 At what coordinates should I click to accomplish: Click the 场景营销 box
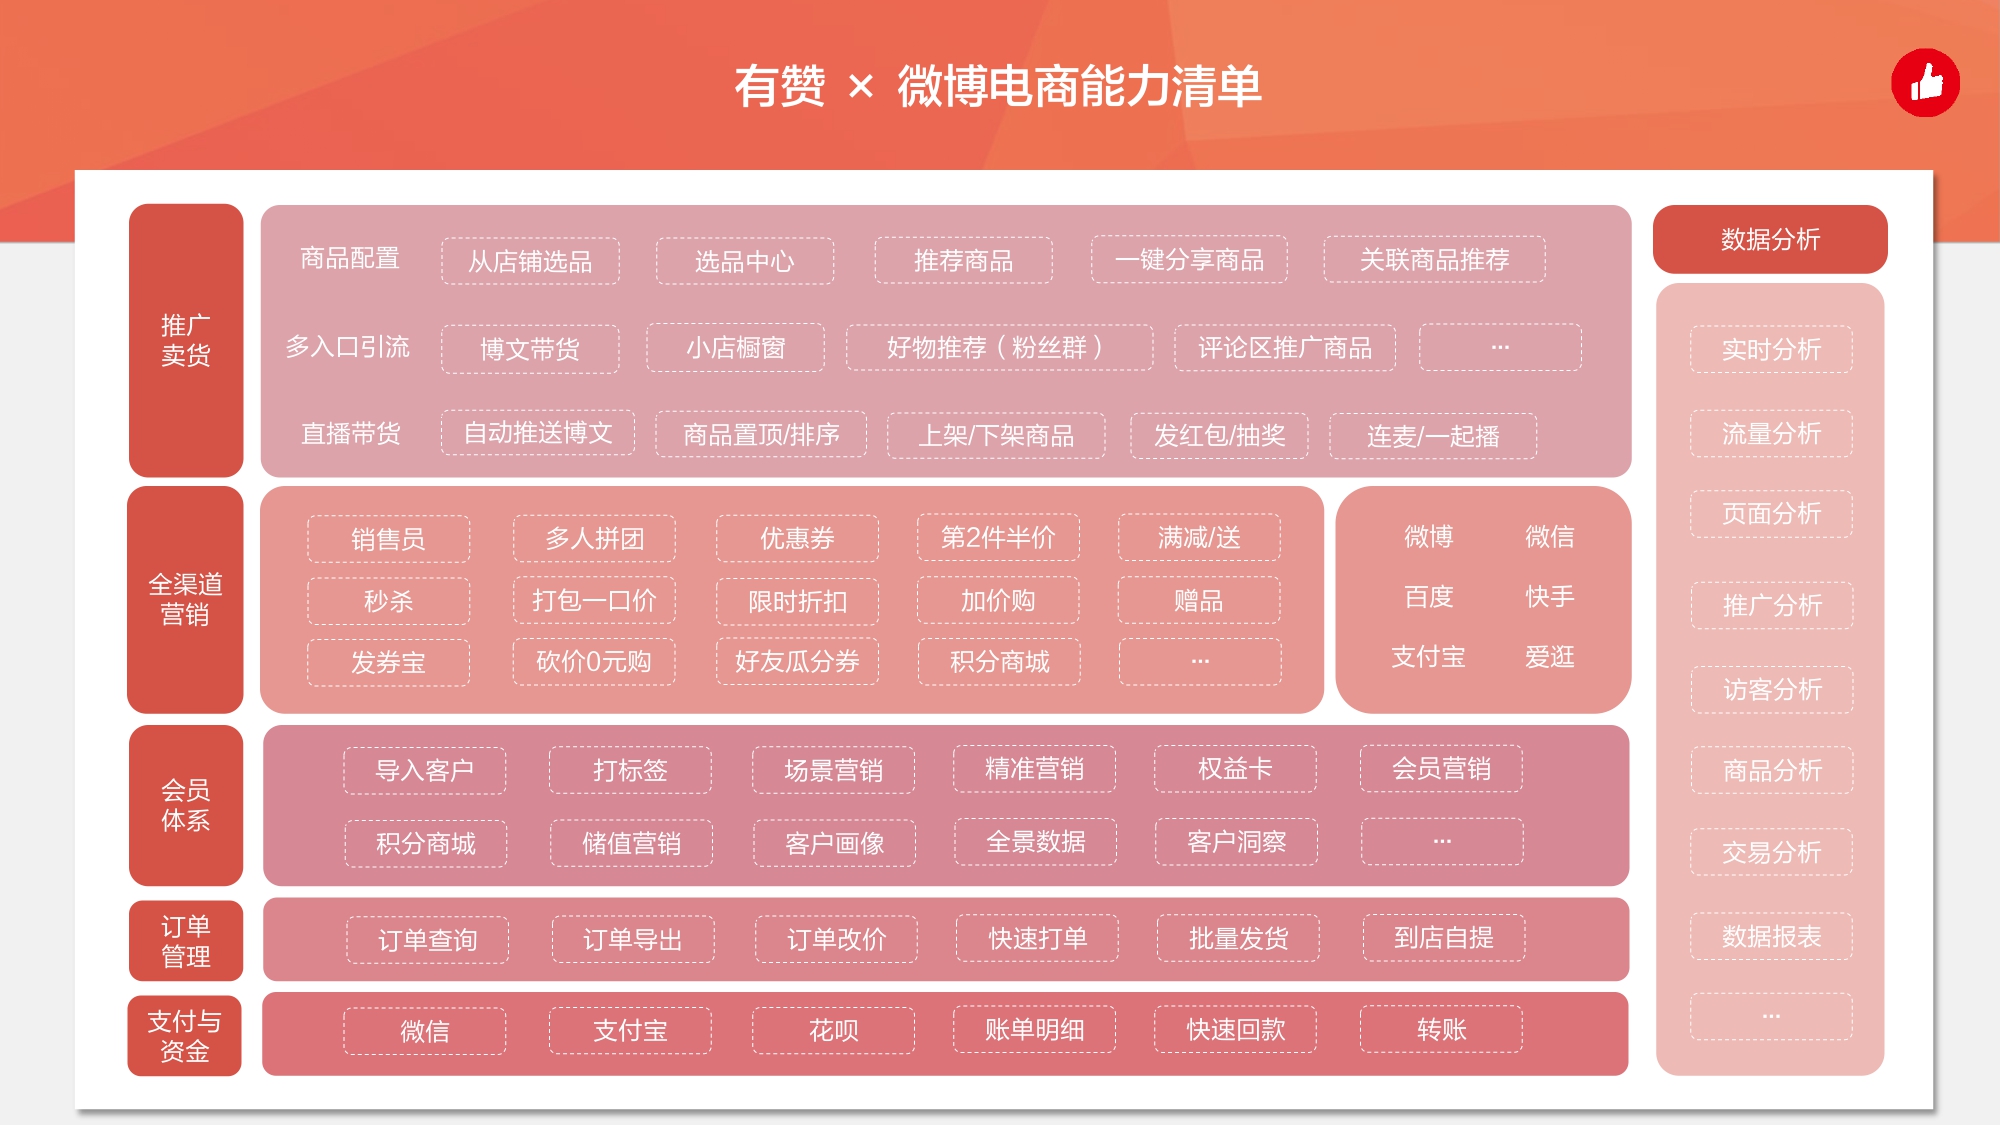[833, 770]
